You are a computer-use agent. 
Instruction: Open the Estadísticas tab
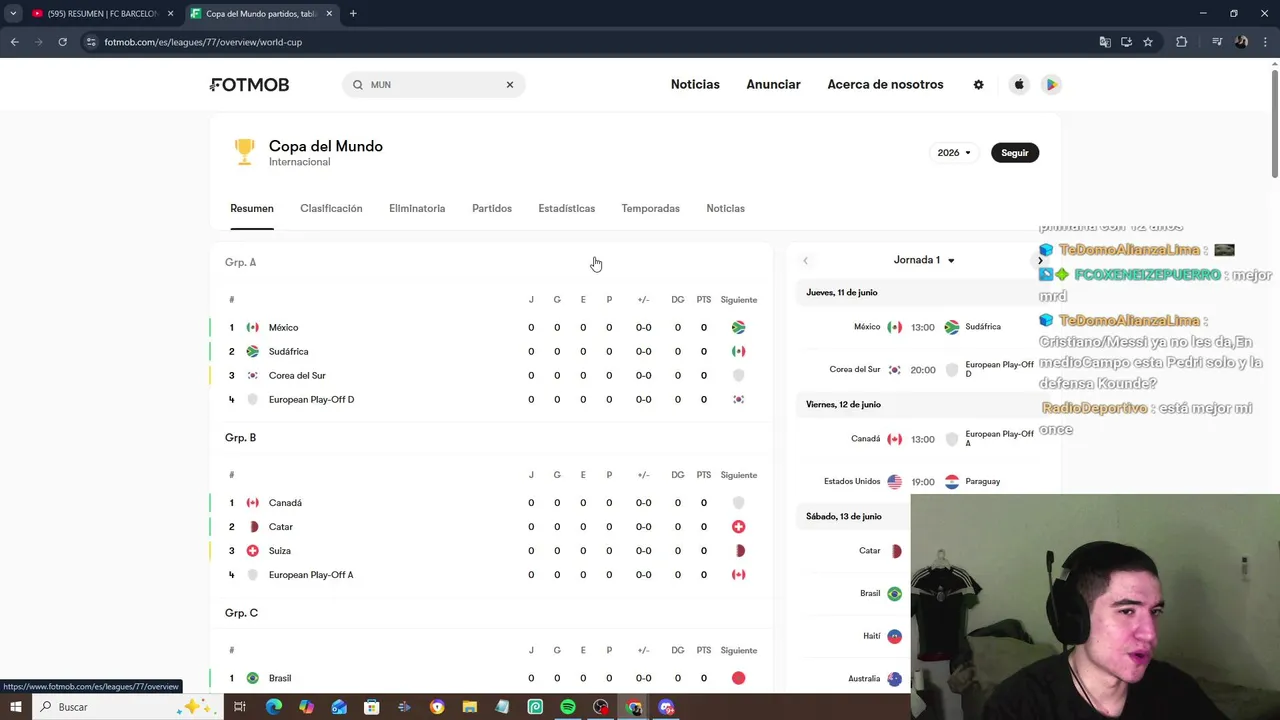click(x=566, y=208)
